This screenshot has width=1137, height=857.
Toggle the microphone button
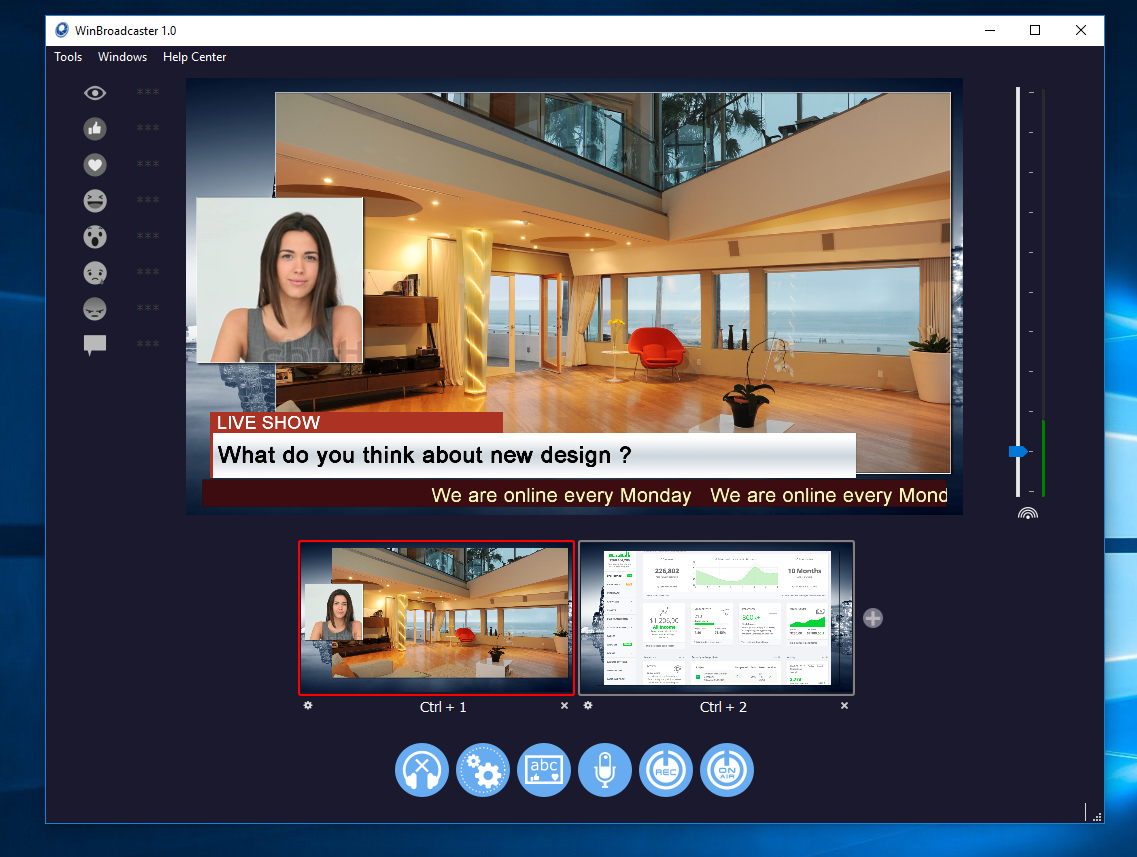(x=605, y=771)
